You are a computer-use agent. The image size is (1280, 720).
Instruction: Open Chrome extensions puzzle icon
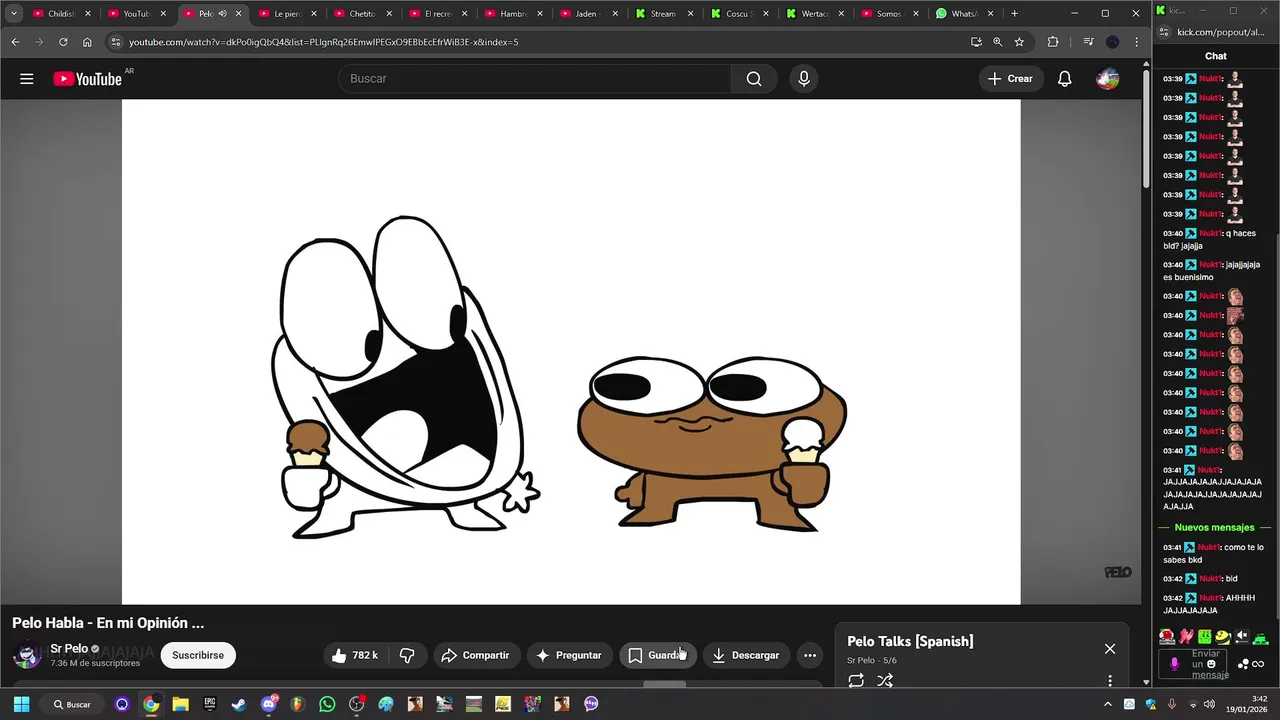[x=1053, y=42]
